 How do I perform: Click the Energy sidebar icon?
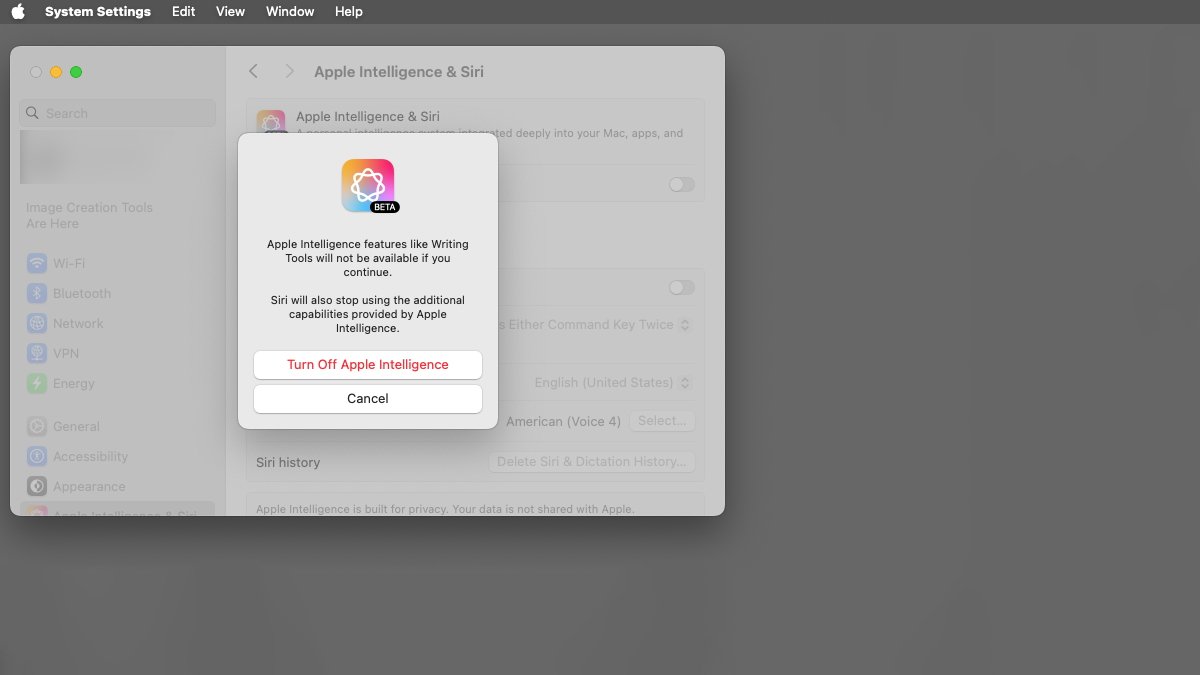(x=37, y=384)
